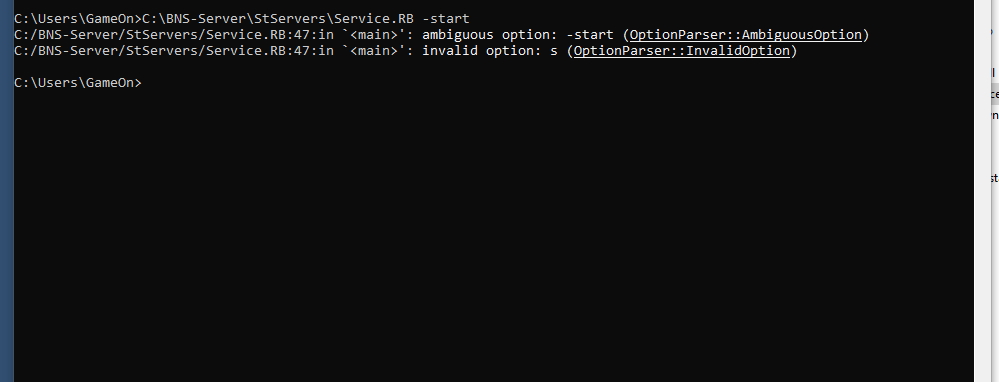The image size is (999, 382).
Task: Click the bottom C:\Users\GameOn> prompt text
Action: click(x=77, y=83)
